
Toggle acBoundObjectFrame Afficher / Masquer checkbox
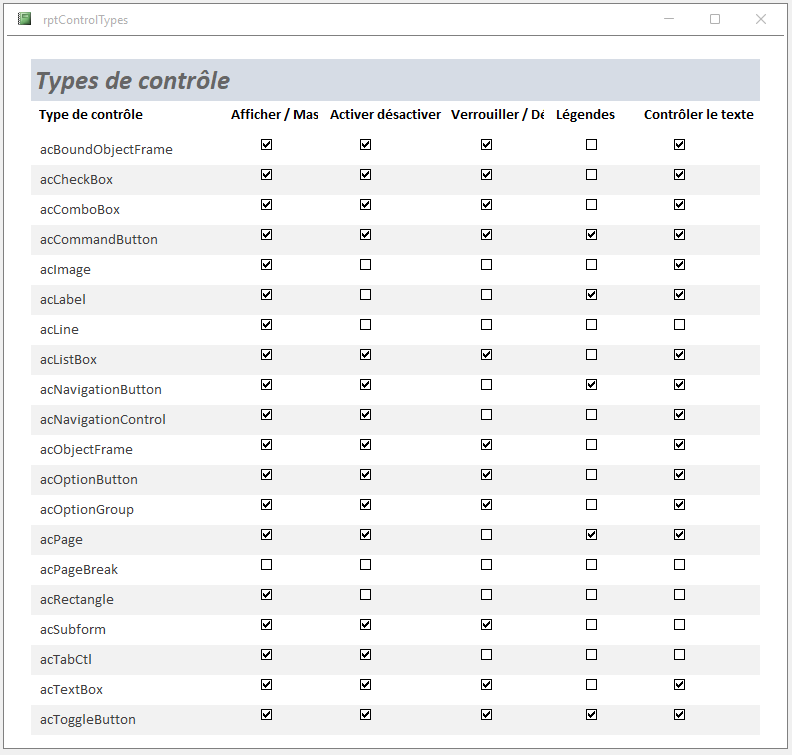point(267,145)
